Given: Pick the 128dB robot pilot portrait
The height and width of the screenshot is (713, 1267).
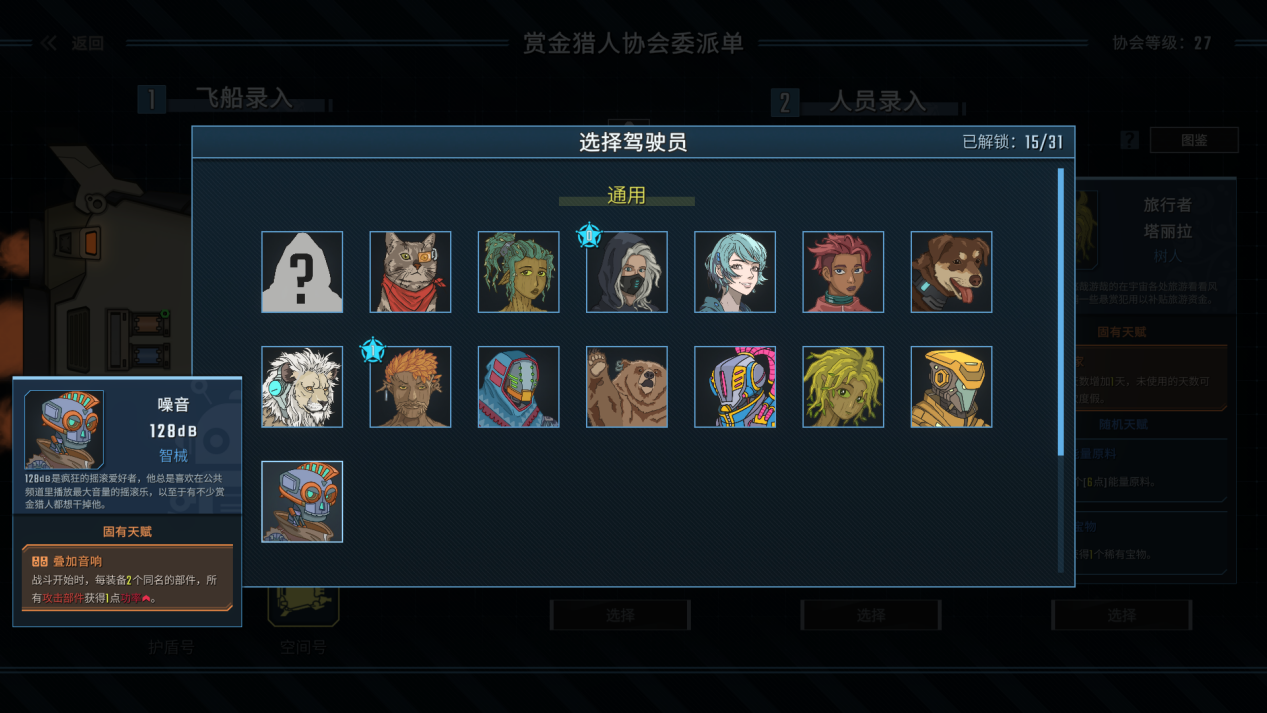Looking at the screenshot, I should (302, 502).
